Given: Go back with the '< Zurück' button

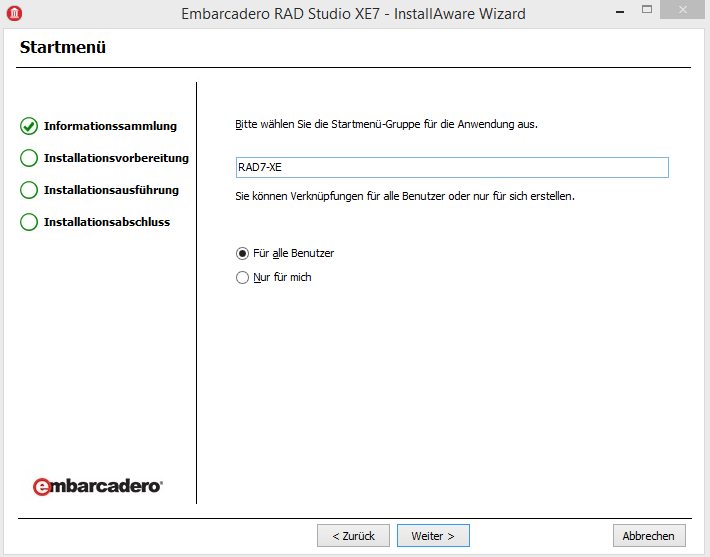Looking at the screenshot, I should pyautogui.click(x=353, y=536).
